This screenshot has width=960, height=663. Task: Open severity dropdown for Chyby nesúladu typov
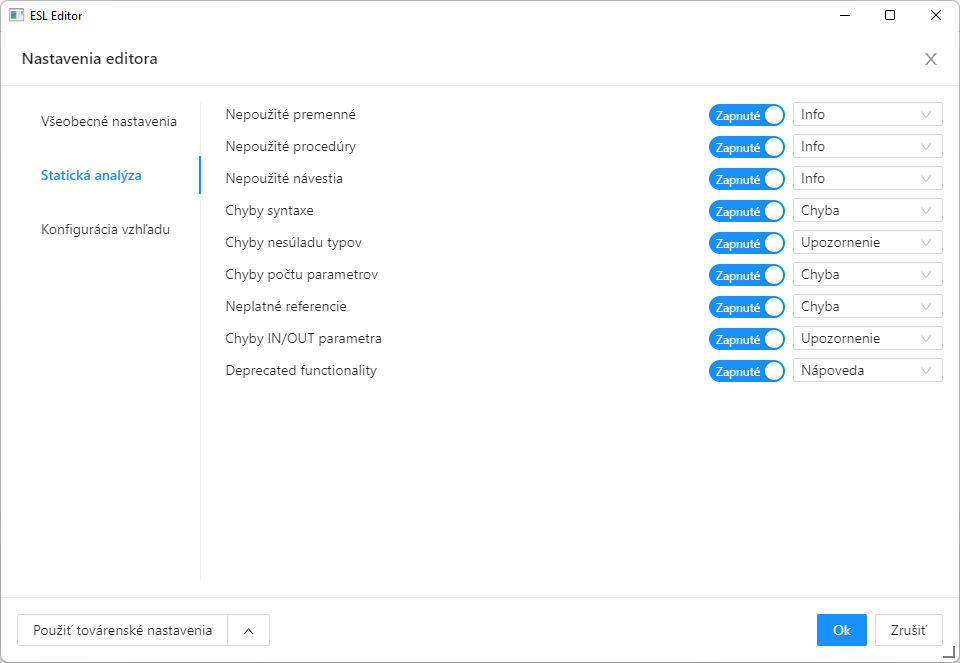tap(867, 243)
